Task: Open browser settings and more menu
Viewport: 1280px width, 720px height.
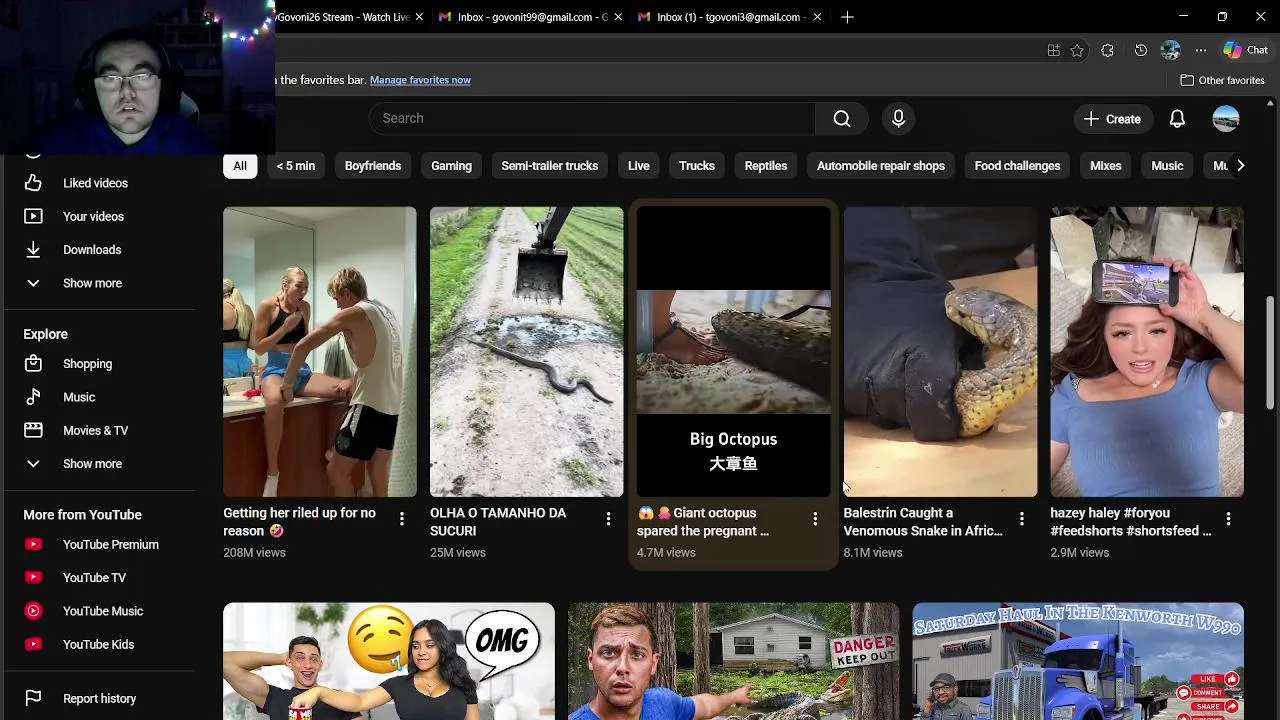Action: (x=1201, y=51)
